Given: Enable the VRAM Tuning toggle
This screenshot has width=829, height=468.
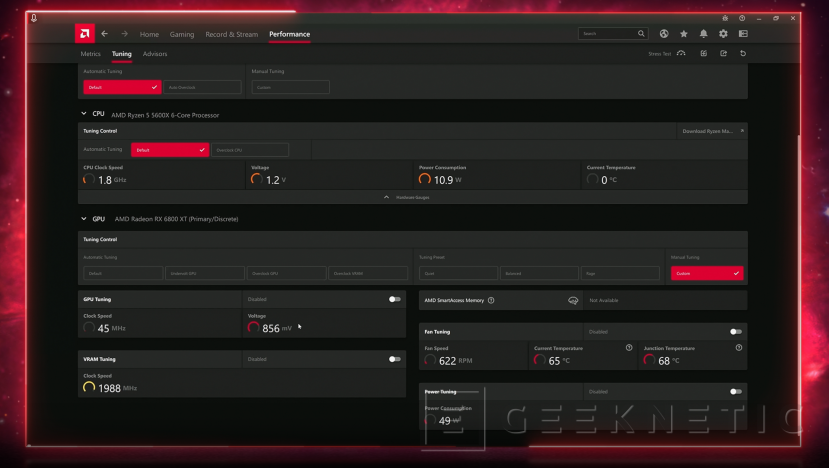Looking at the screenshot, I should pos(394,359).
